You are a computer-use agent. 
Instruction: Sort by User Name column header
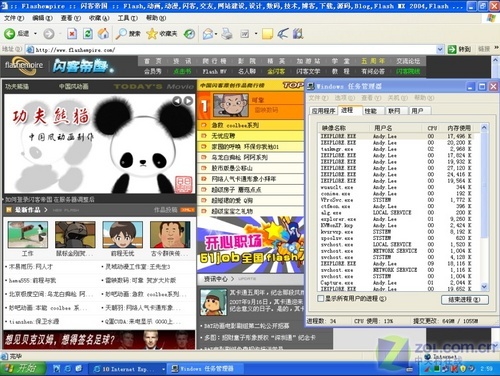coord(396,128)
